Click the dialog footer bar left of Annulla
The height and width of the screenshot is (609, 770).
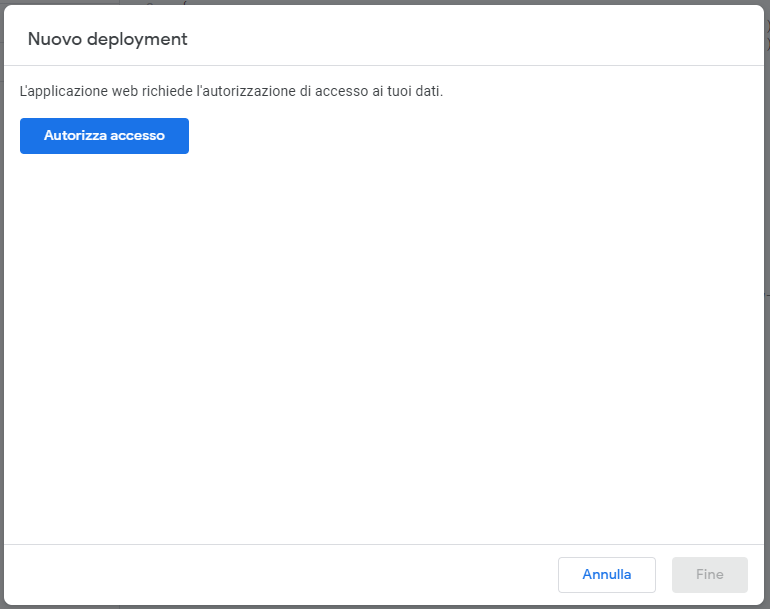[280, 575]
